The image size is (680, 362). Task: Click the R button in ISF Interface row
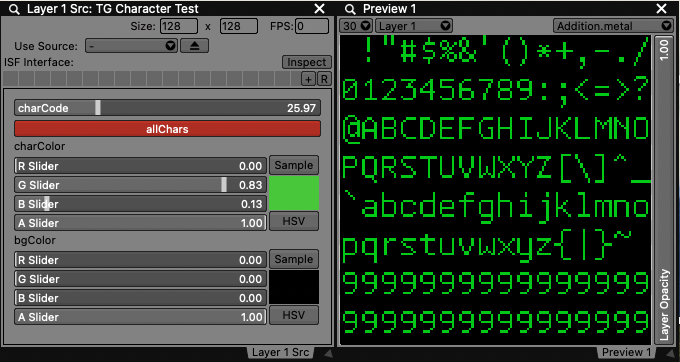tap(324, 79)
